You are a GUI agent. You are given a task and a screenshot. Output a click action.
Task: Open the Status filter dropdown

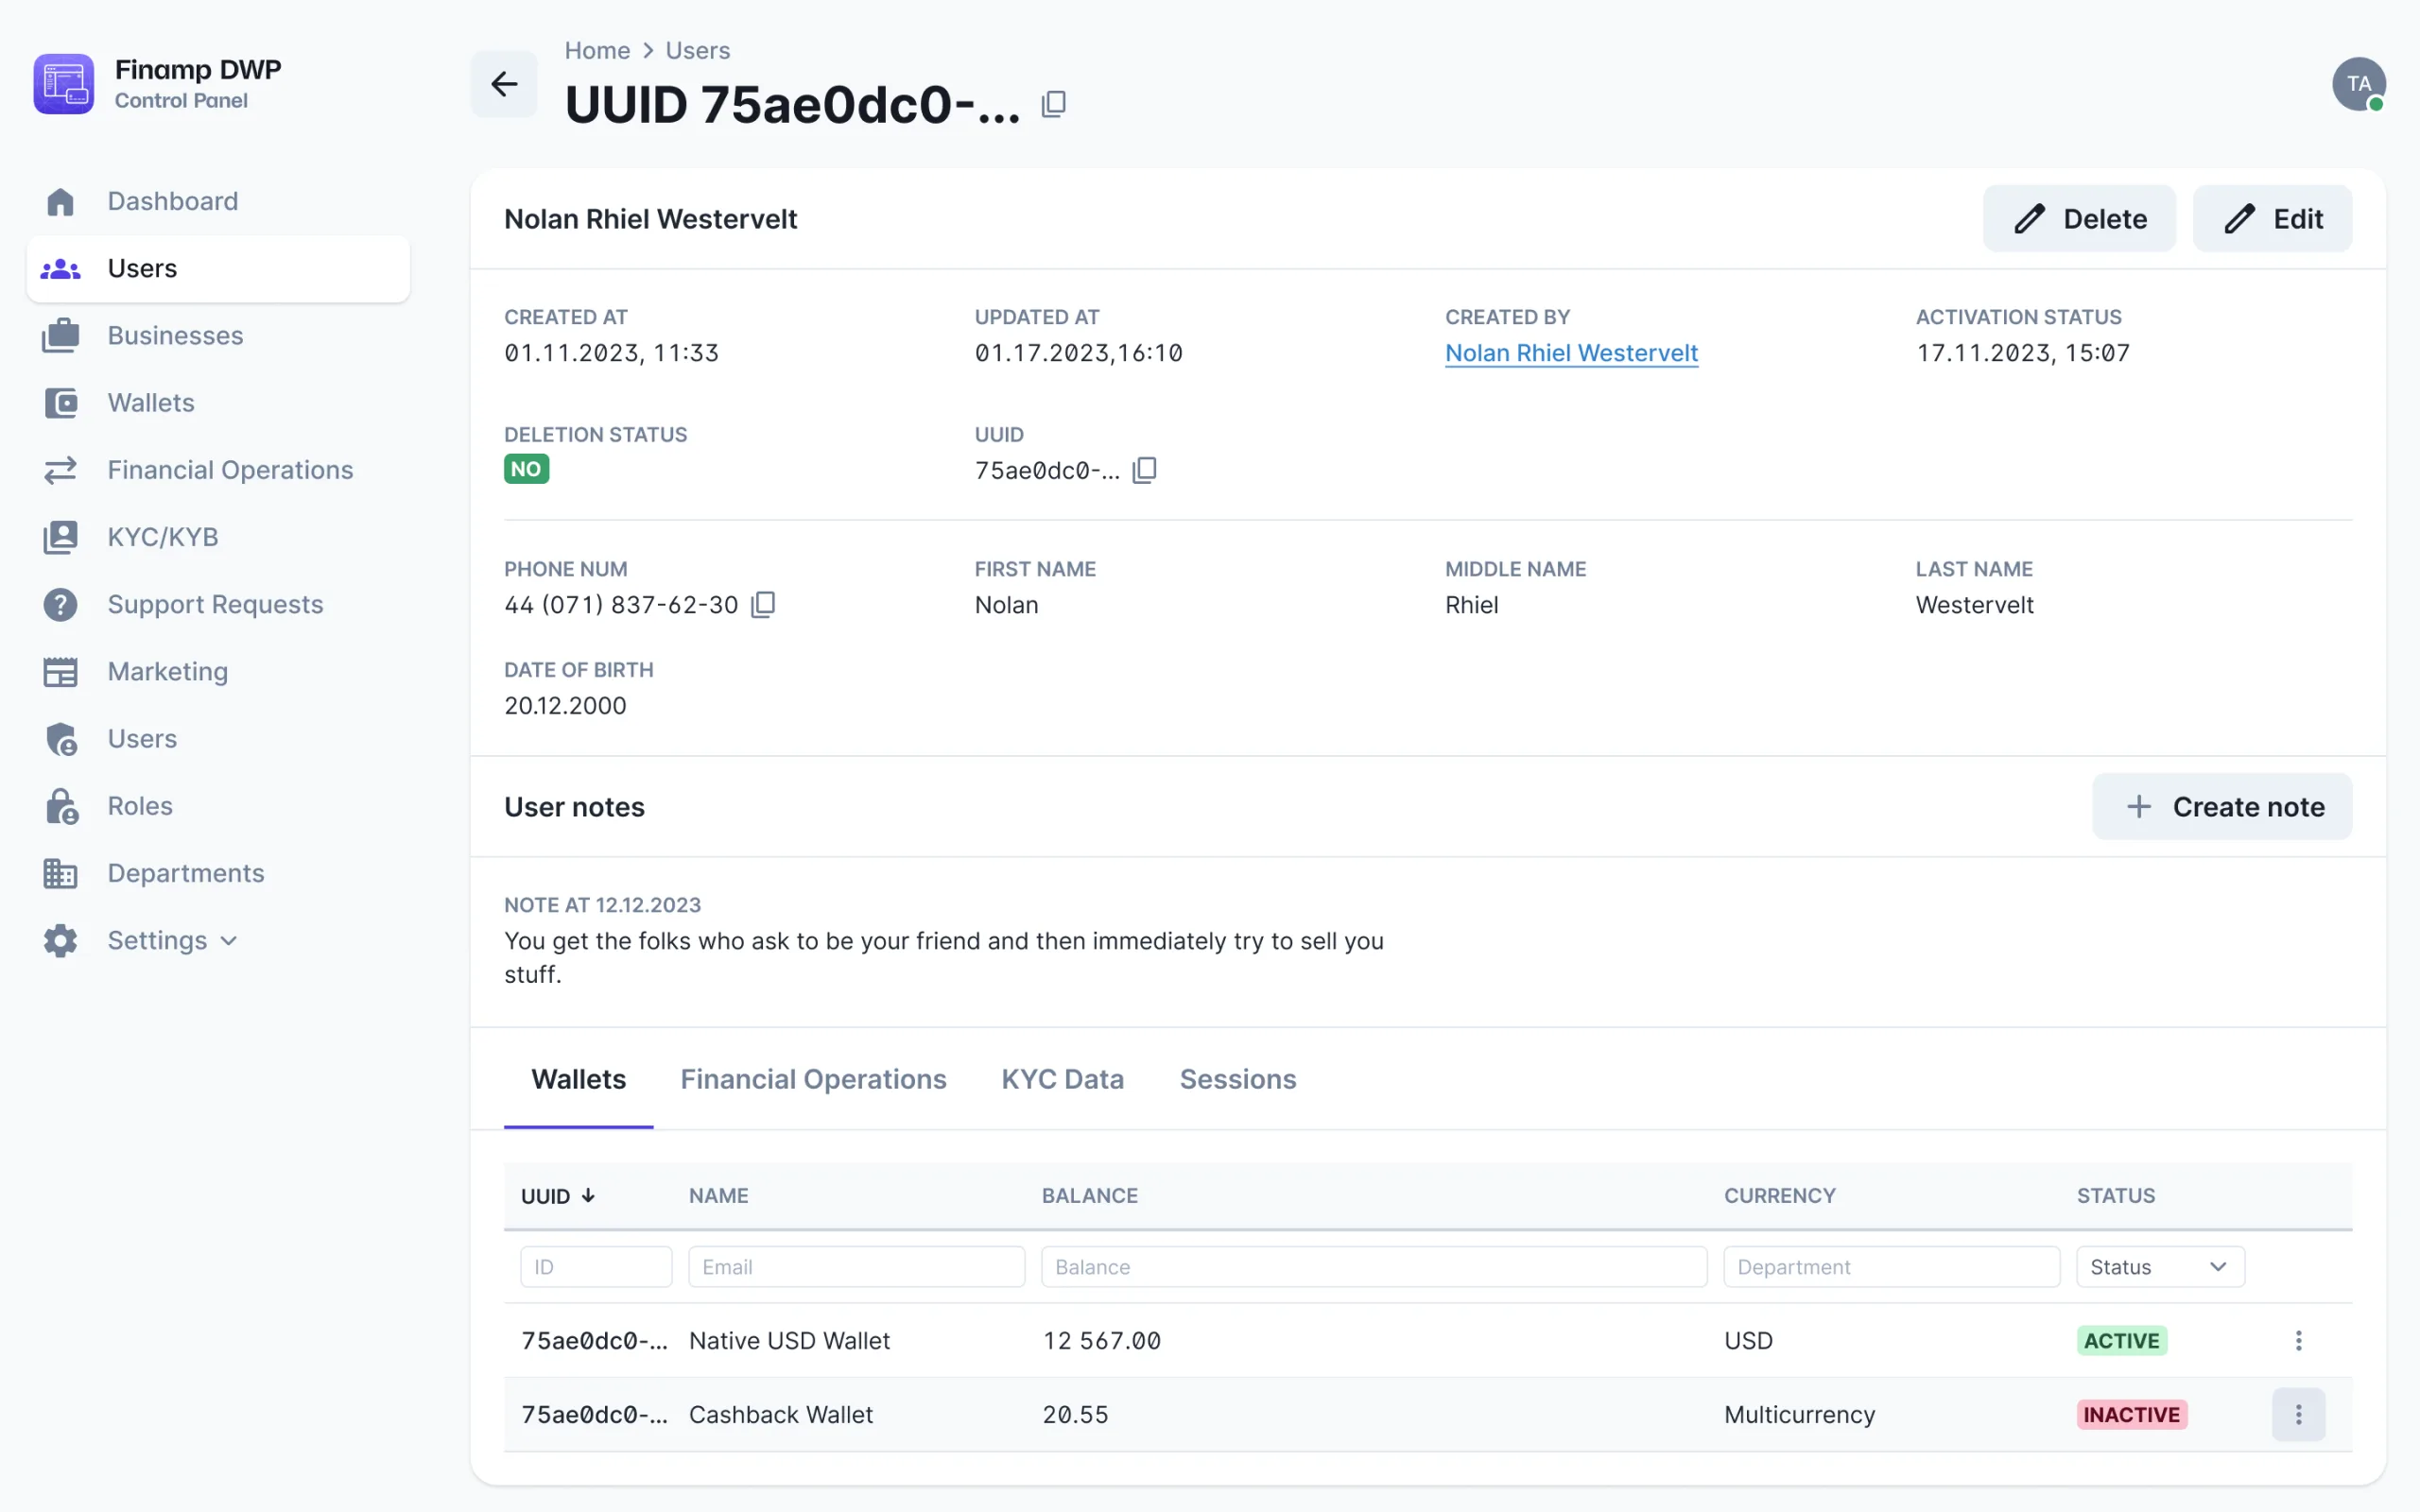pos(2160,1267)
